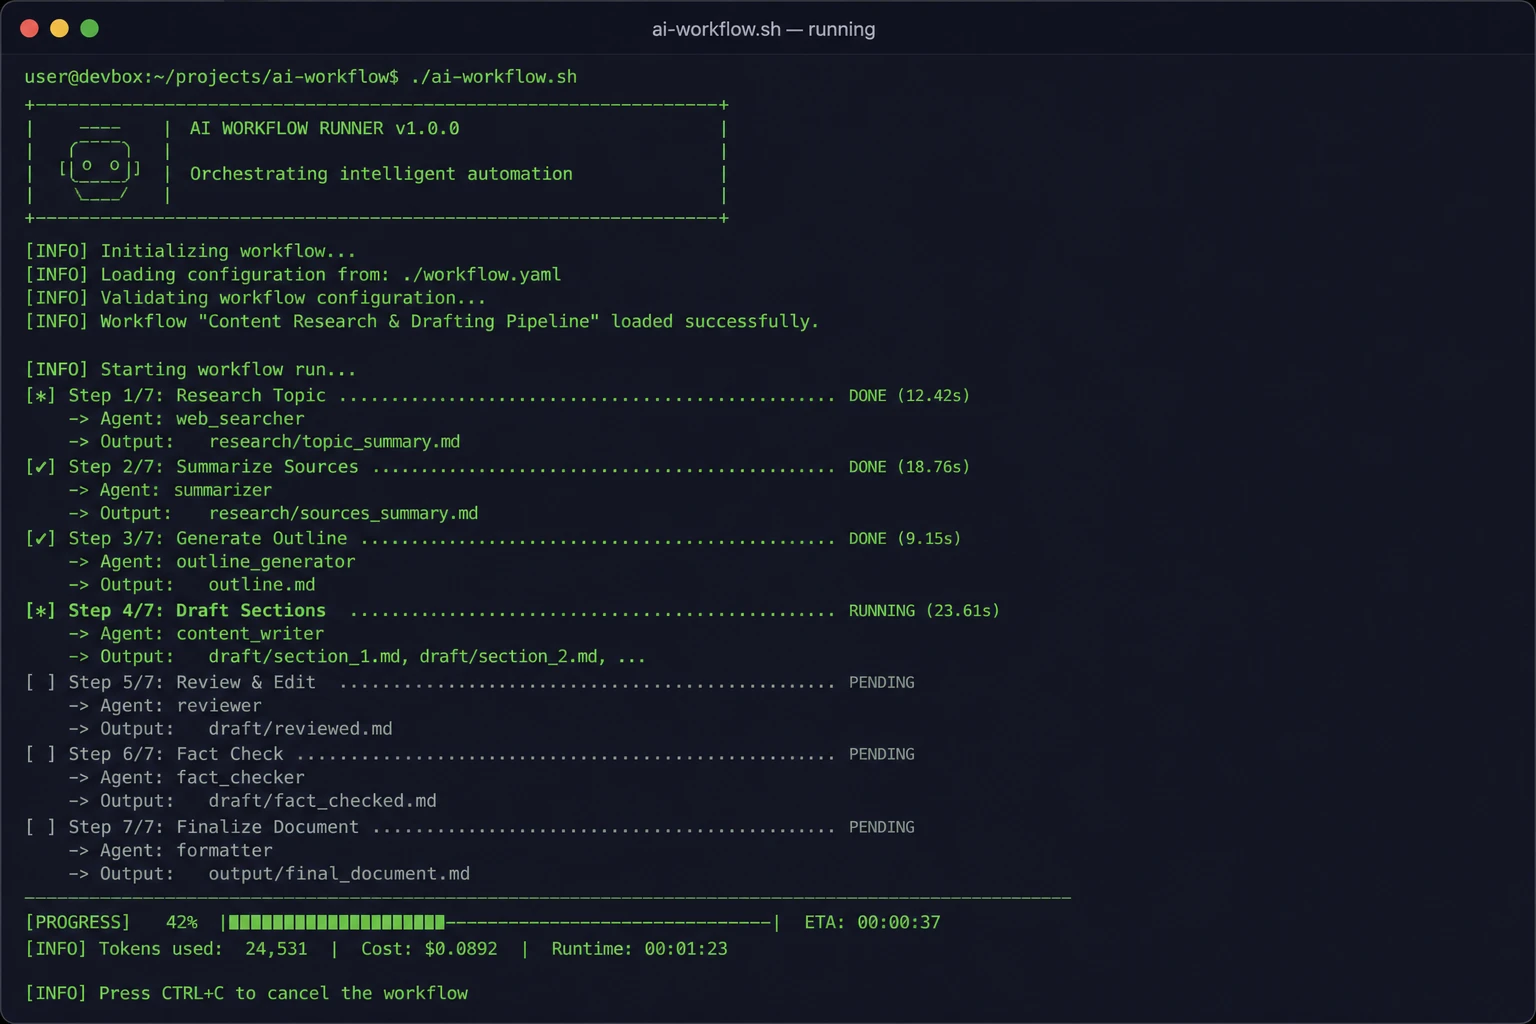This screenshot has height=1024, width=1536.
Task: Click the command './ai-workflow.sh' in prompt
Action: (x=494, y=77)
